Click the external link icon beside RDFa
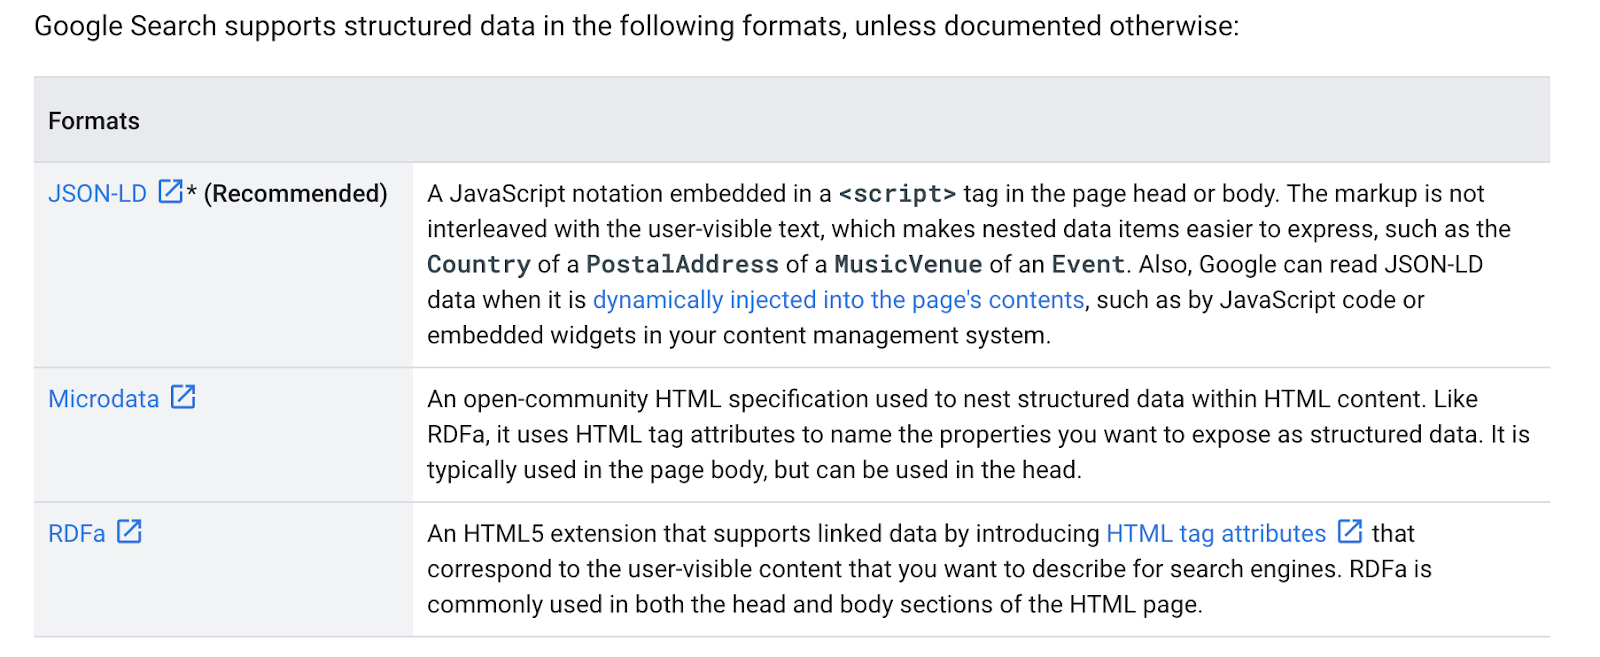Viewport: 1600px width, 657px height. pyautogui.click(x=129, y=531)
